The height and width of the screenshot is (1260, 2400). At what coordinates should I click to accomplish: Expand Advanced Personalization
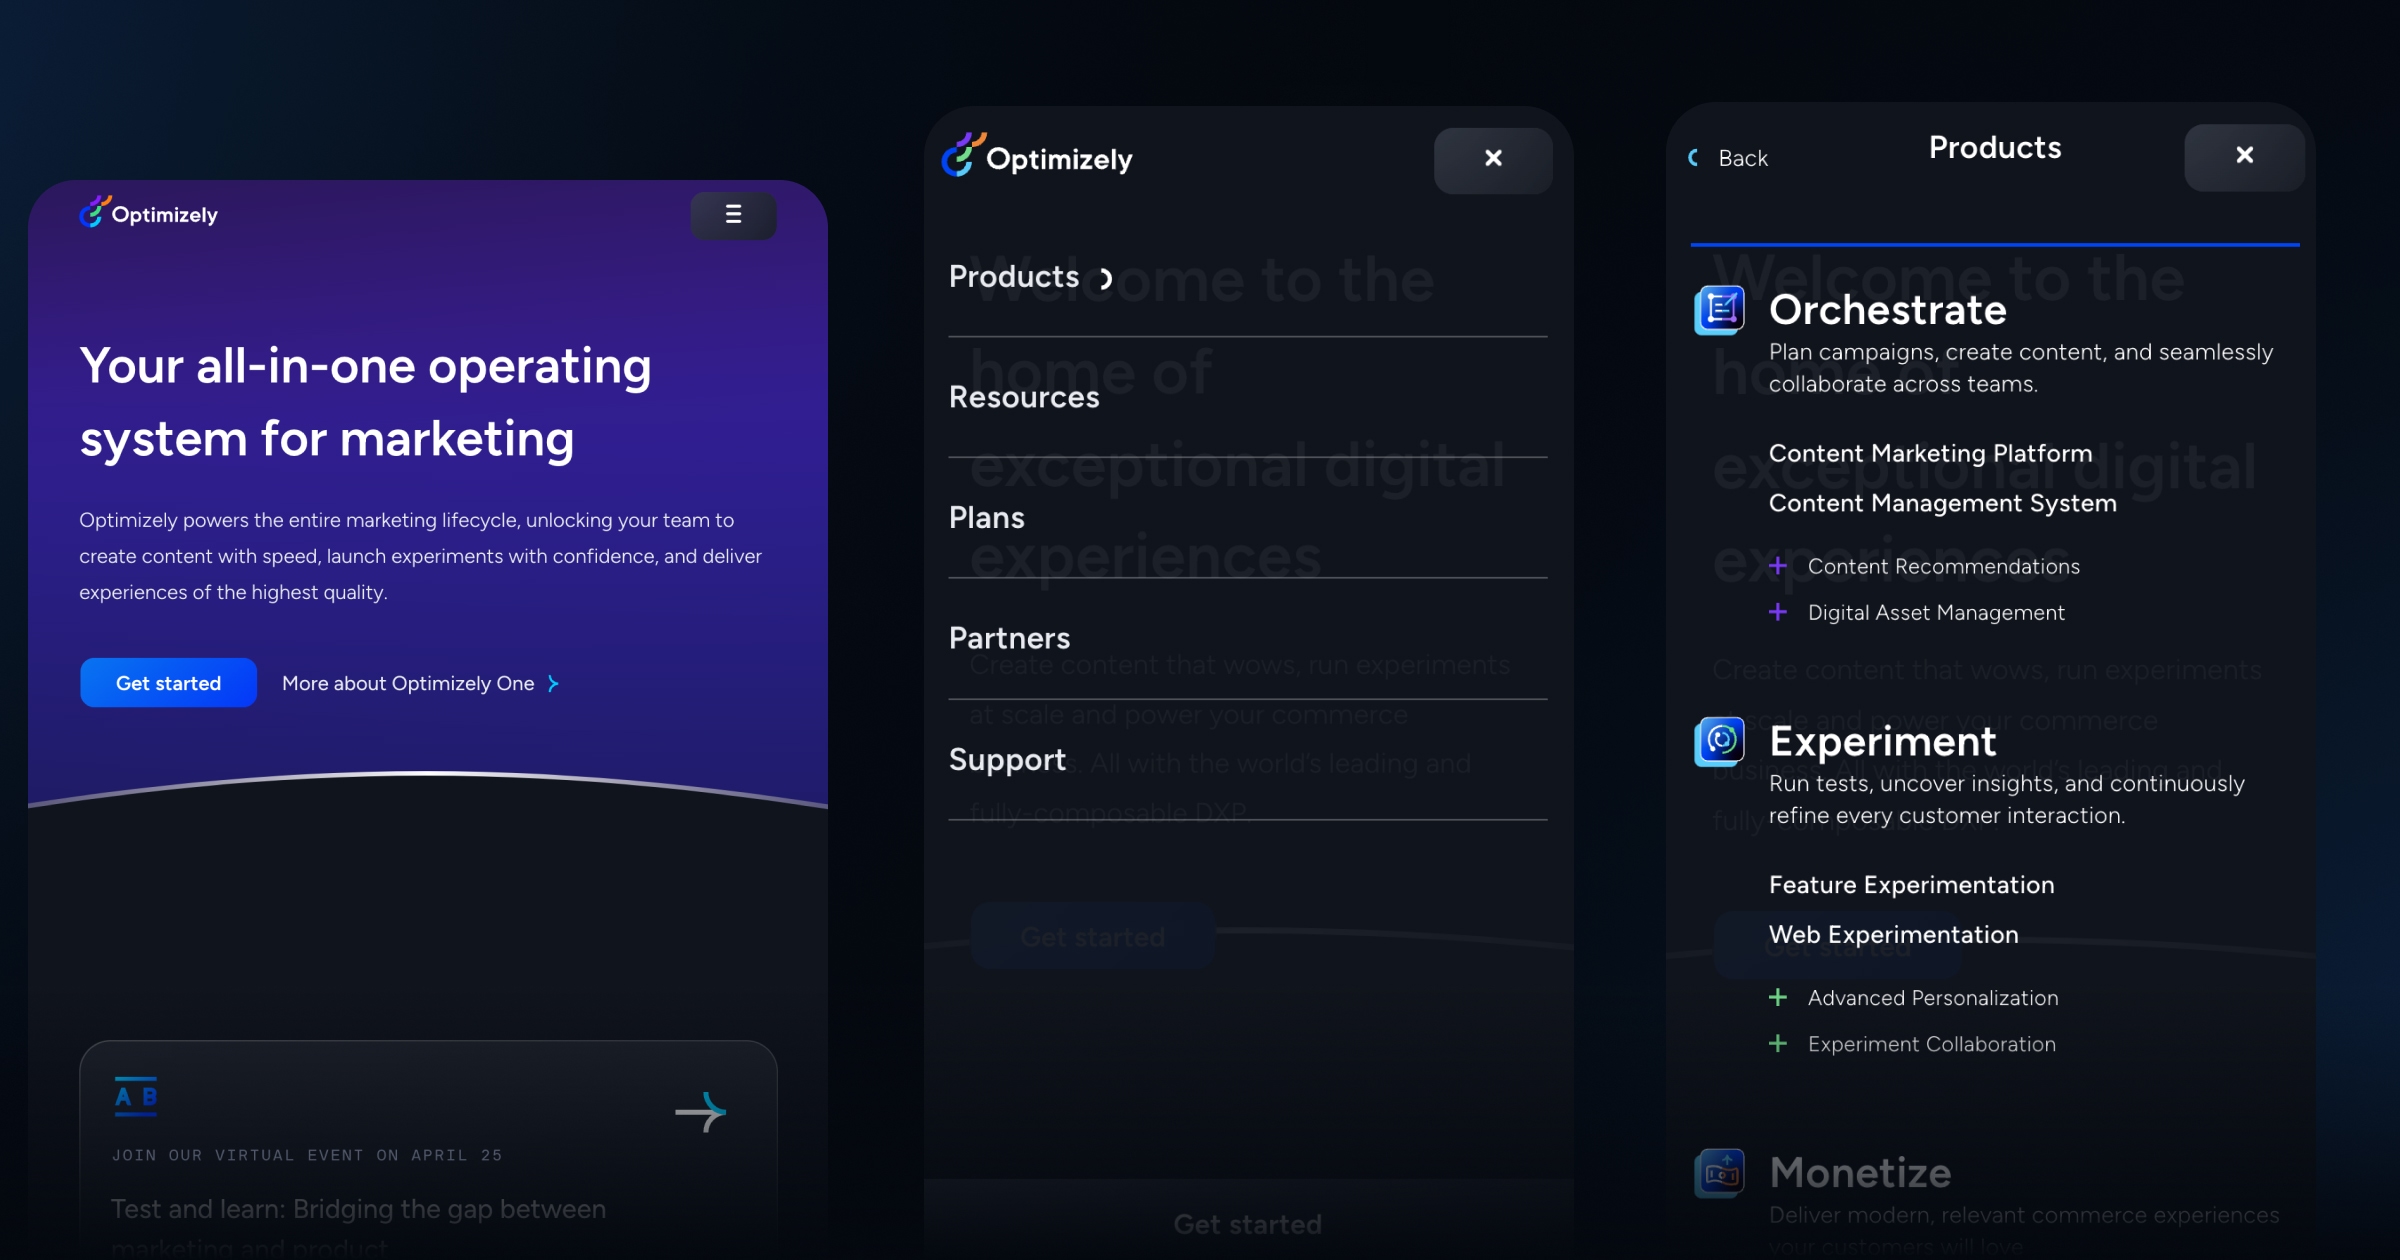(1778, 997)
